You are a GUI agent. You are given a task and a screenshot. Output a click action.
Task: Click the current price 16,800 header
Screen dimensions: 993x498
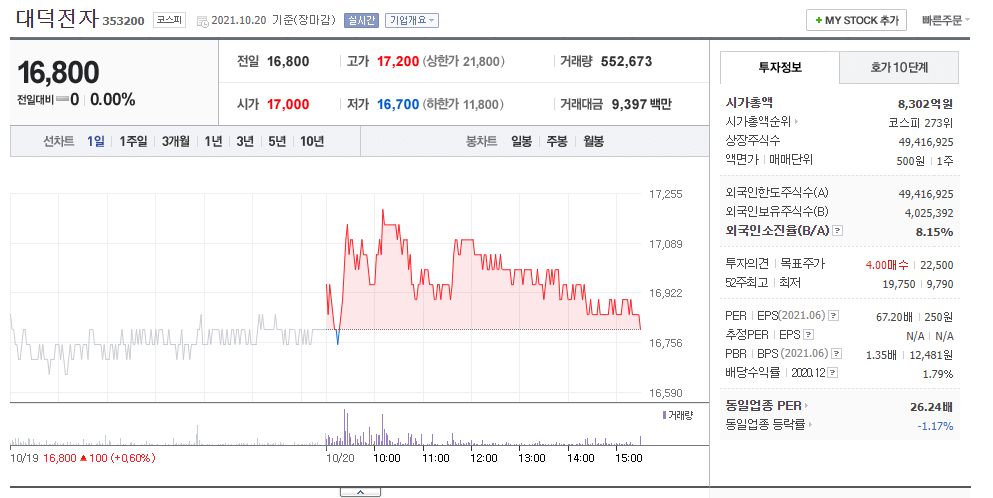click(58, 73)
